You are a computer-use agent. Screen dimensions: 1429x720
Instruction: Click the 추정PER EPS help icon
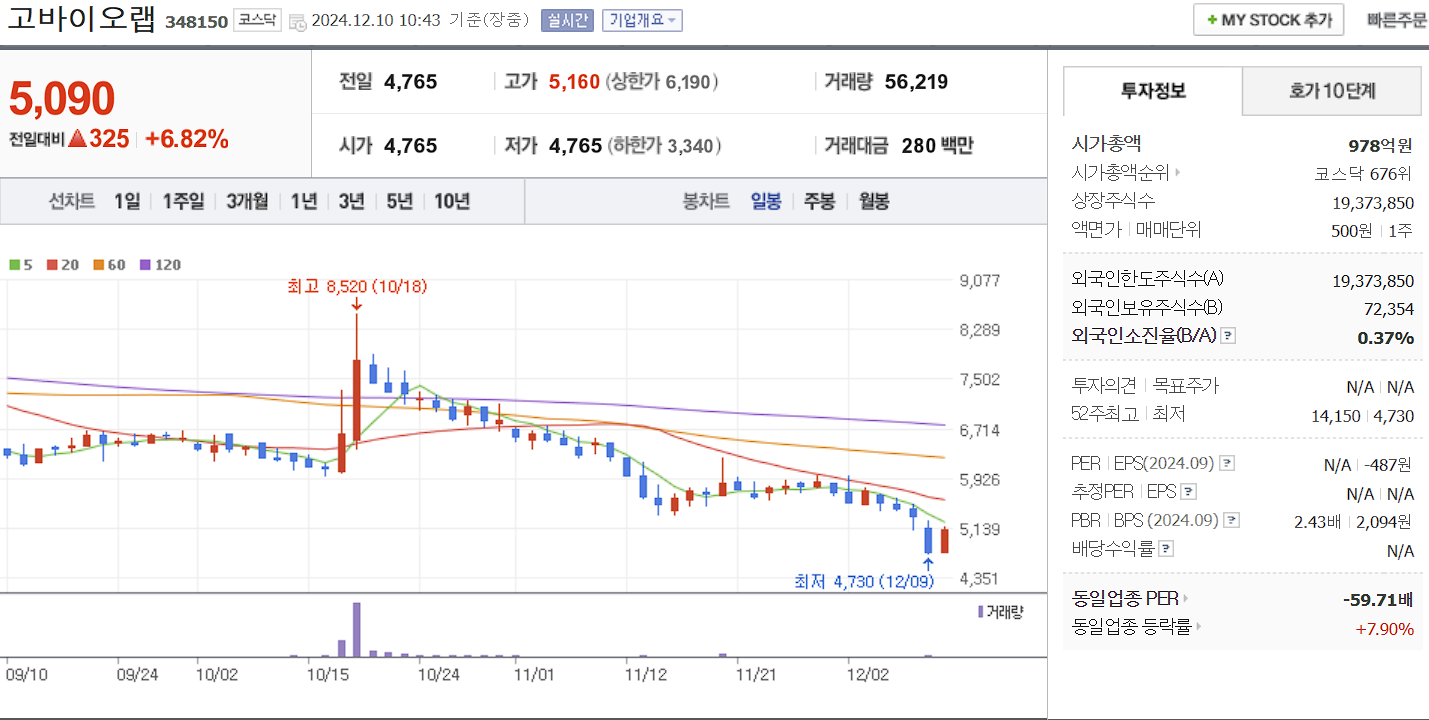click(1190, 491)
